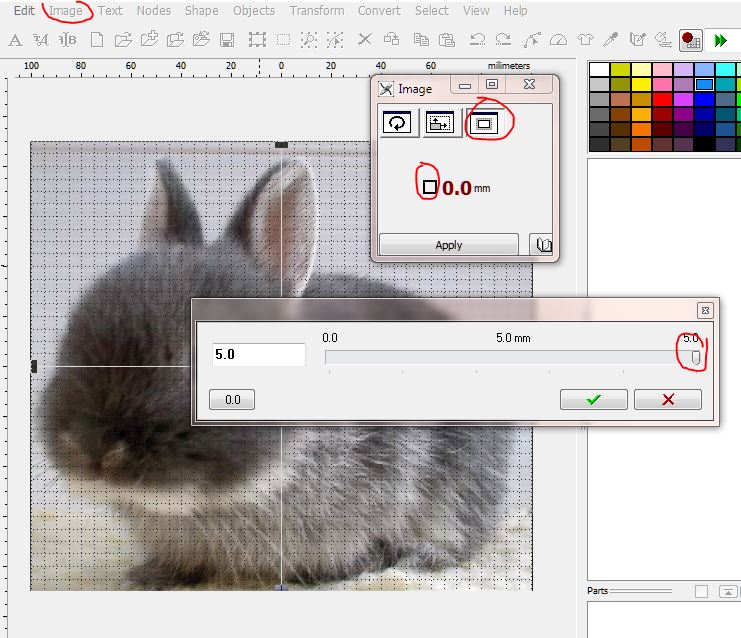Open the help book icon beside Apply
The image size is (741, 638).
click(543, 245)
